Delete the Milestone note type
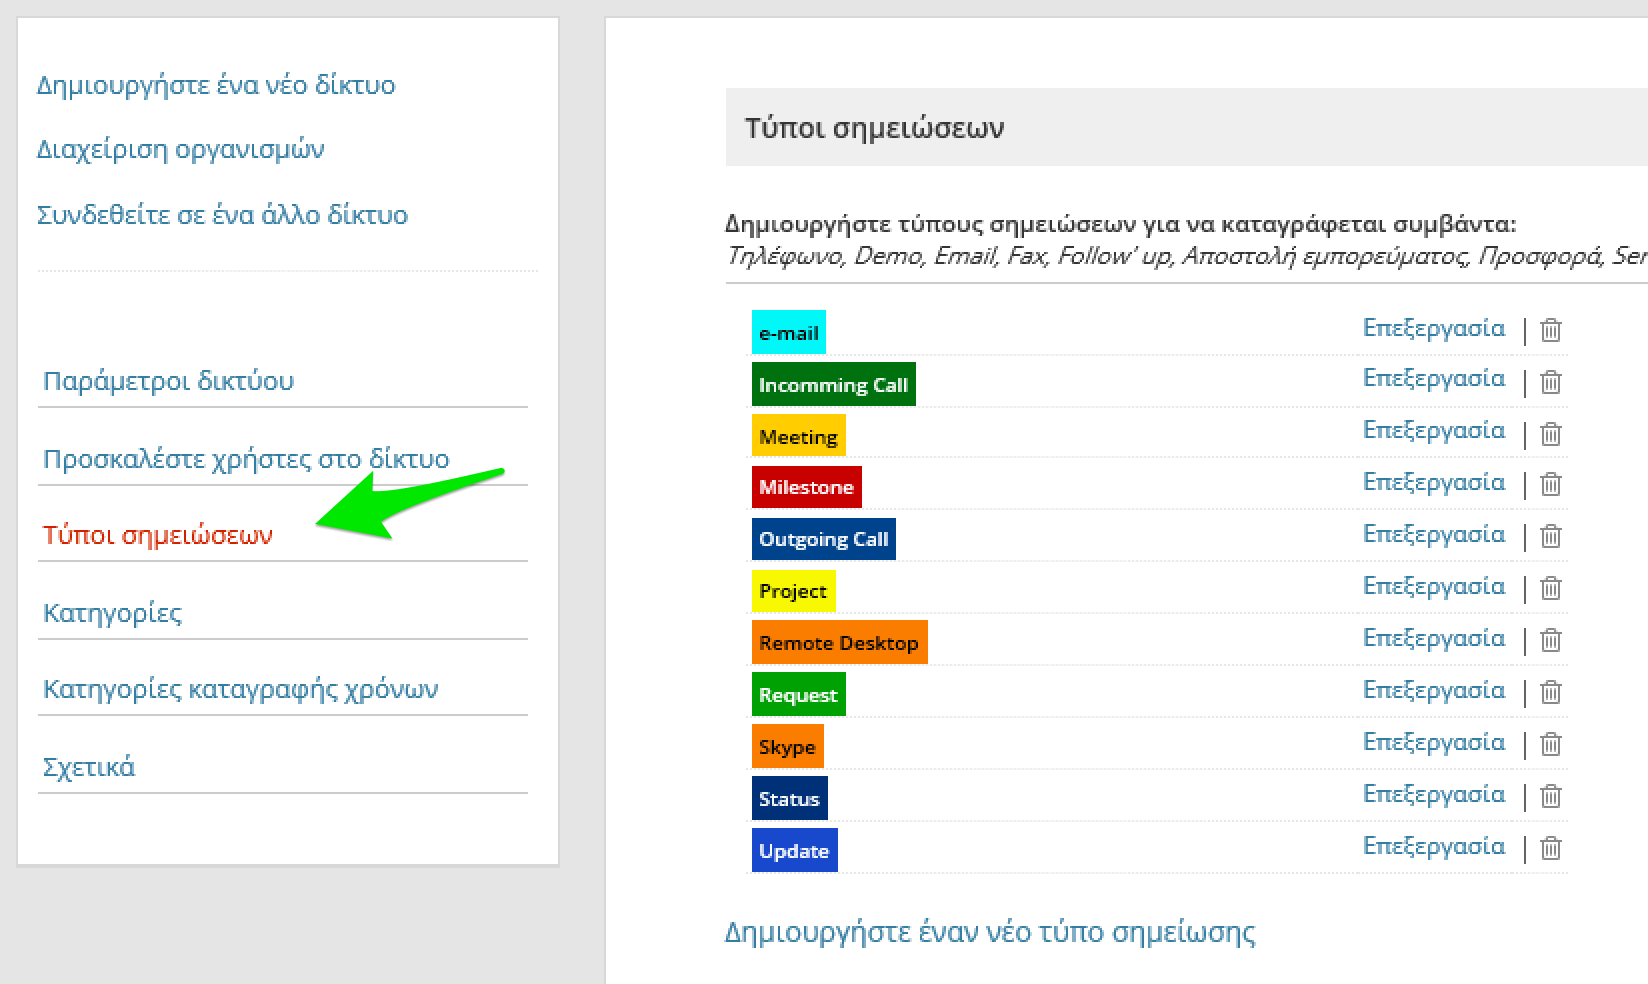This screenshot has width=1648, height=984. 1550,485
